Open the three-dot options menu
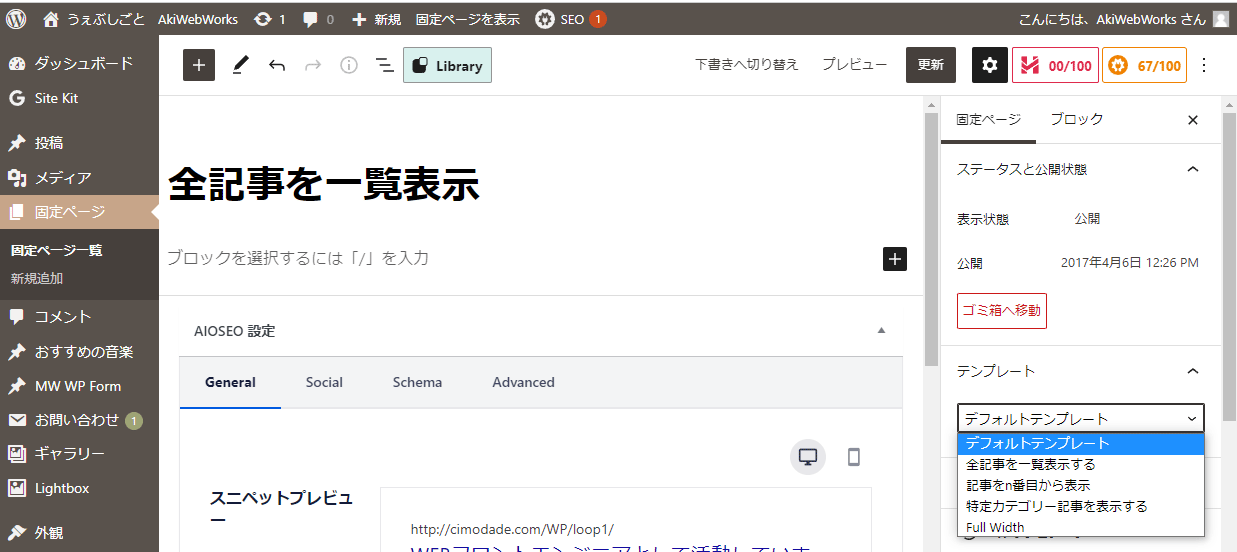The width and height of the screenshot is (1237, 552). coord(1204,65)
